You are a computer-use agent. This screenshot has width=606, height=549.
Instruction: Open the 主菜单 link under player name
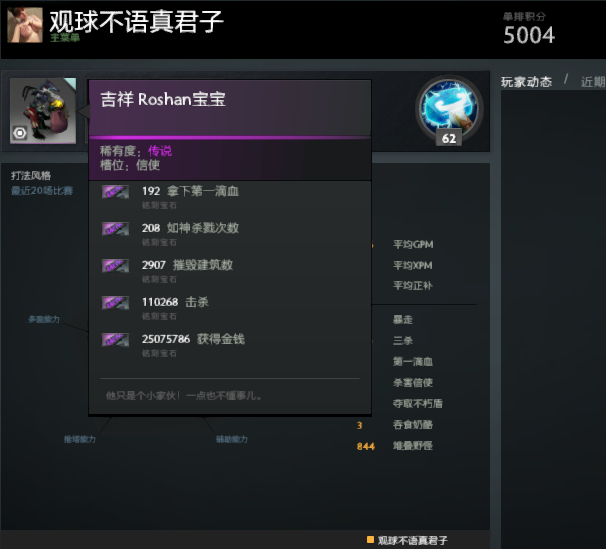point(65,38)
